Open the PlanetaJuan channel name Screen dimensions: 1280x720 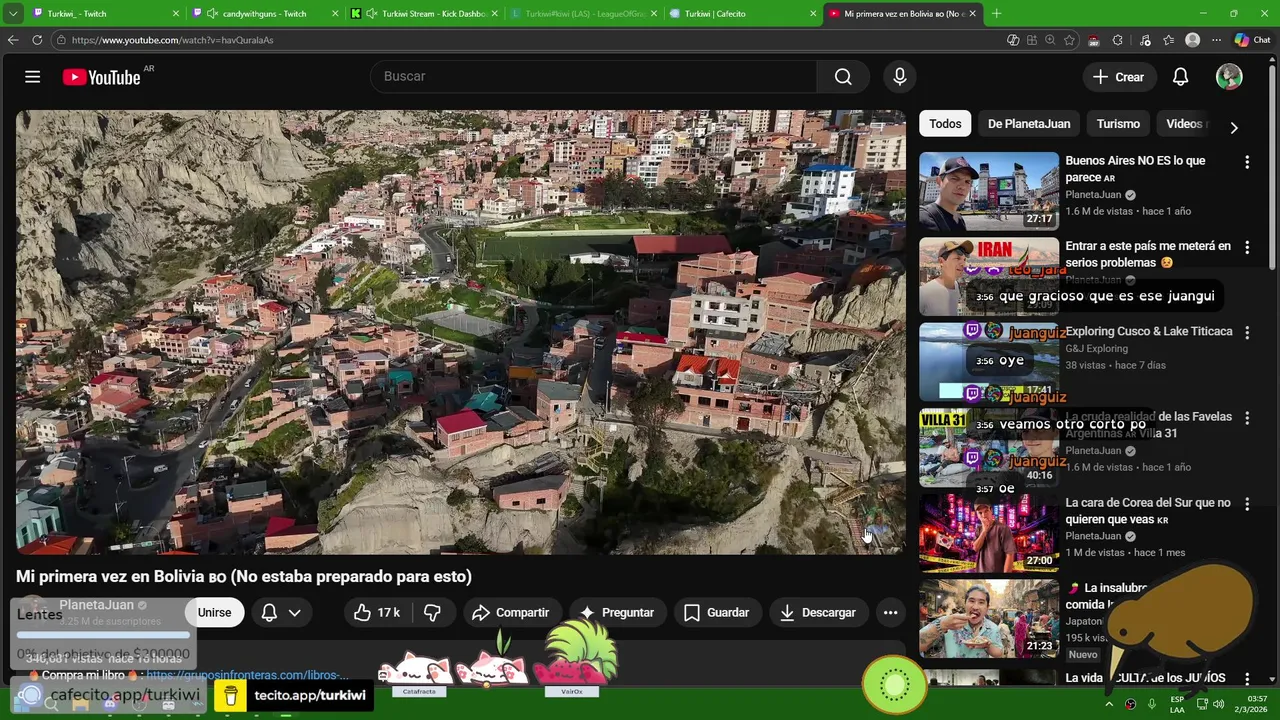pos(96,605)
